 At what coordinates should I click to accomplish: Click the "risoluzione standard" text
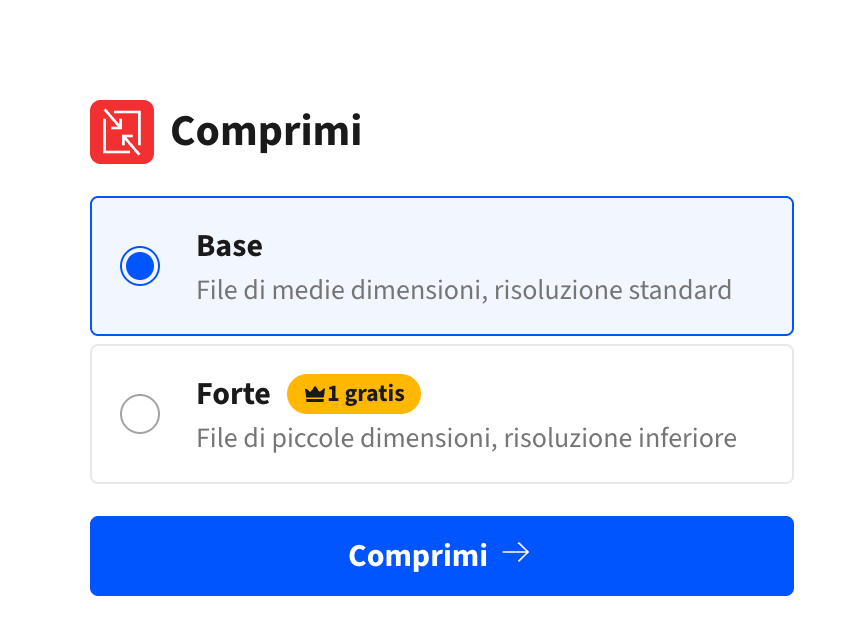612,291
